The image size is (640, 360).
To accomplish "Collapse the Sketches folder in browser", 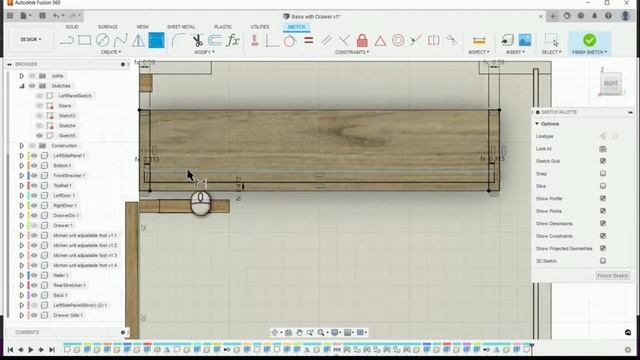I will tap(22, 86).
